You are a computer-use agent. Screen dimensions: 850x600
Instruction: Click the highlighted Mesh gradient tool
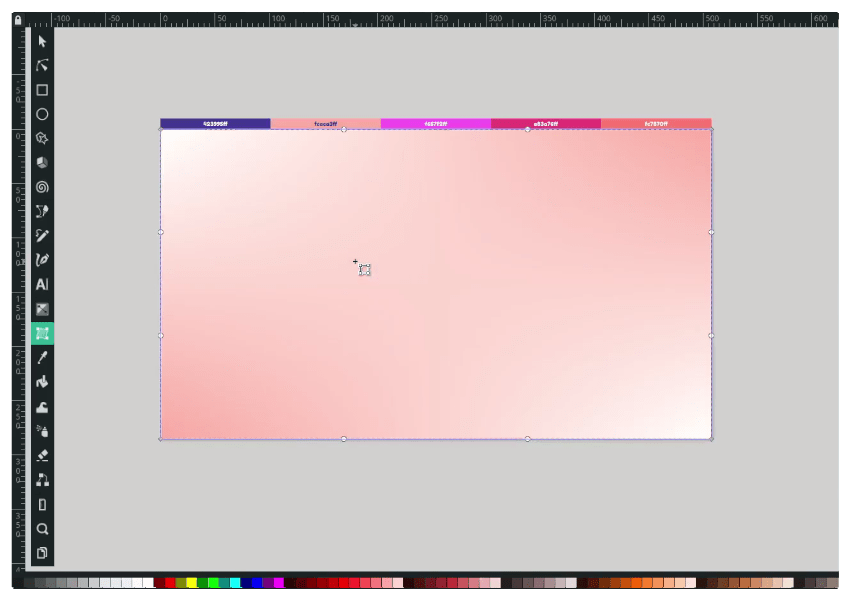(42, 333)
